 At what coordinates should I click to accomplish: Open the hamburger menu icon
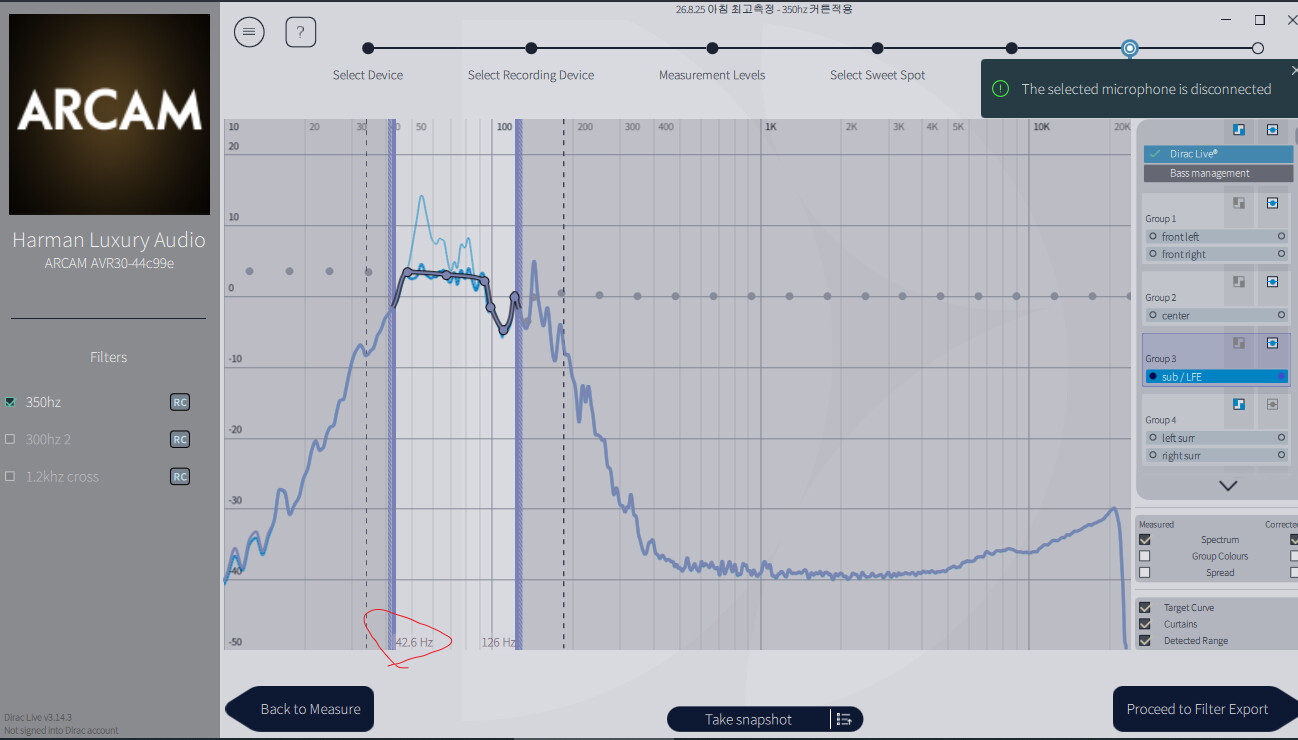(x=249, y=32)
